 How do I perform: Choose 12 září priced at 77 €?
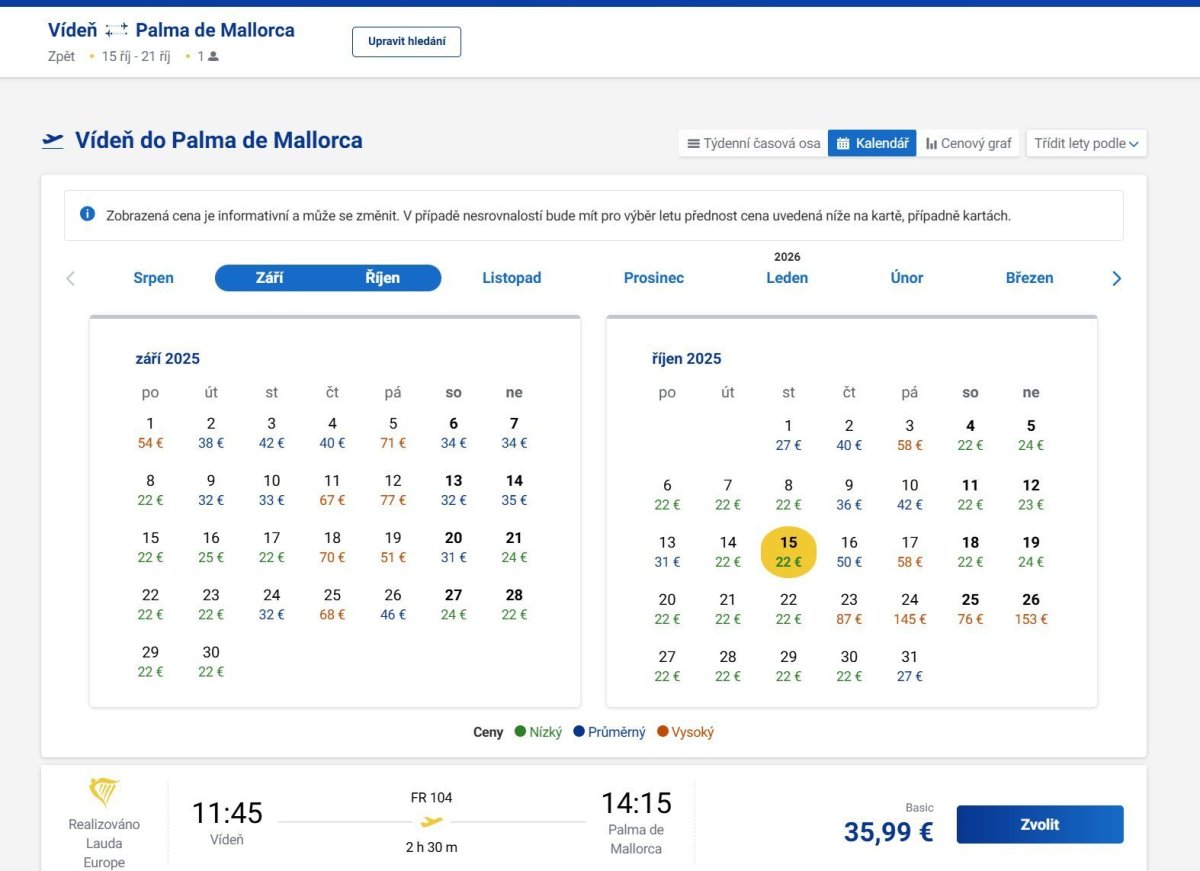tap(393, 490)
